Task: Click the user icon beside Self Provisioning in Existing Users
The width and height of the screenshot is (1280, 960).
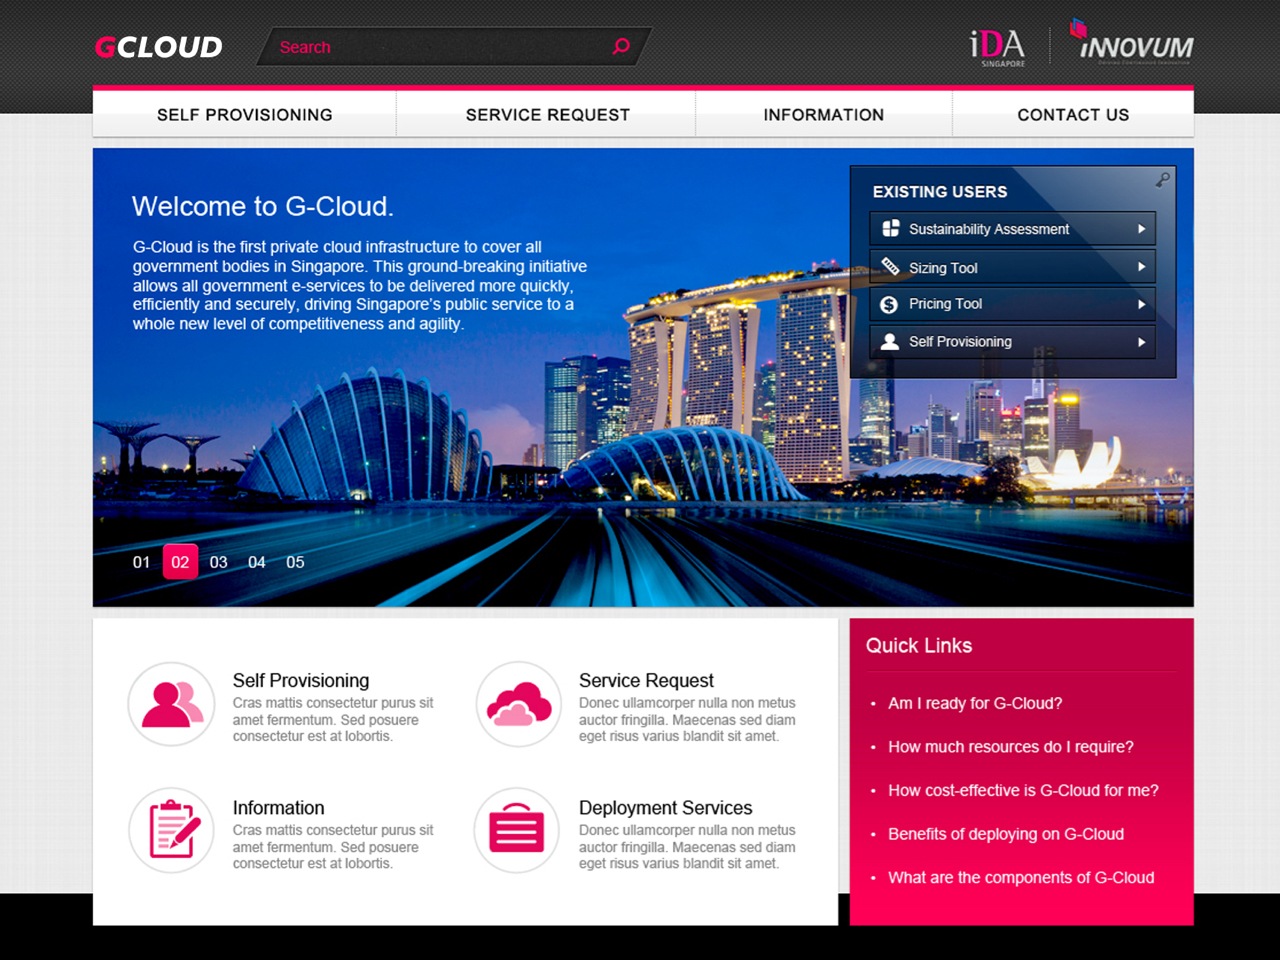Action: [889, 341]
